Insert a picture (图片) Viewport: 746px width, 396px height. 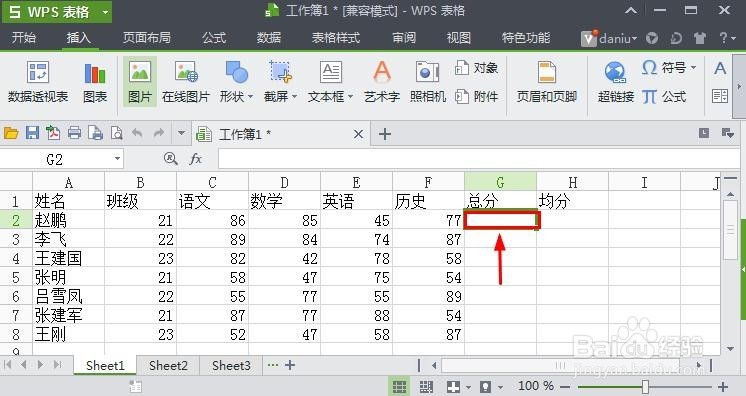(x=140, y=82)
